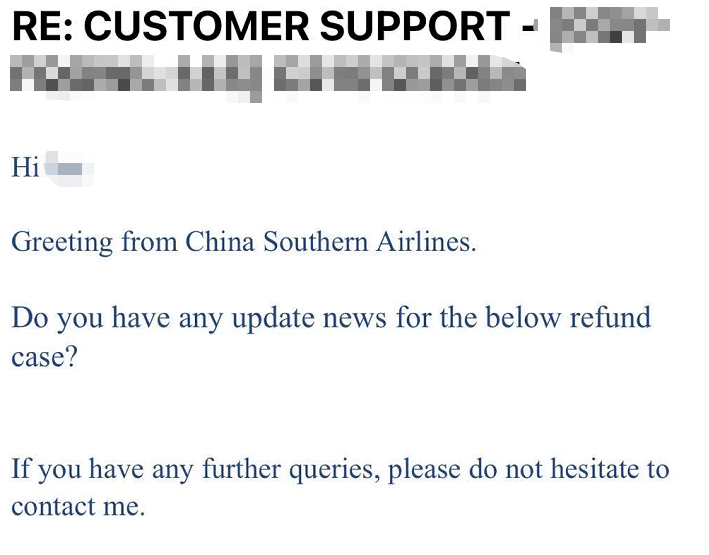Click the "RE: CUSTOMER SUPPORT" subject heading
The height and width of the screenshot is (555, 709).
261,26
